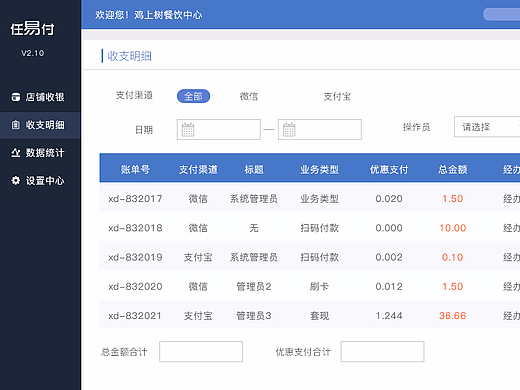This screenshot has width=520, height=390.
Task: Click the 收支明细 page heading
Action: click(130, 56)
